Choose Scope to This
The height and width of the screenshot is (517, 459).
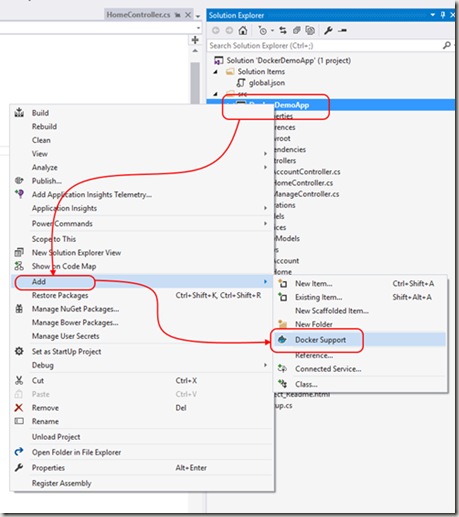[54, 239]
